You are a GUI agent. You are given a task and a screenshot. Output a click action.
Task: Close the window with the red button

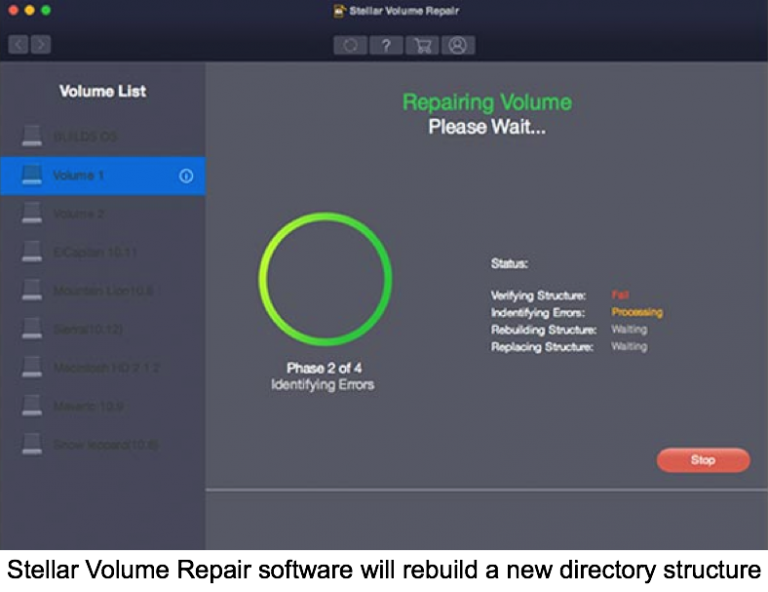click(13, 10)
